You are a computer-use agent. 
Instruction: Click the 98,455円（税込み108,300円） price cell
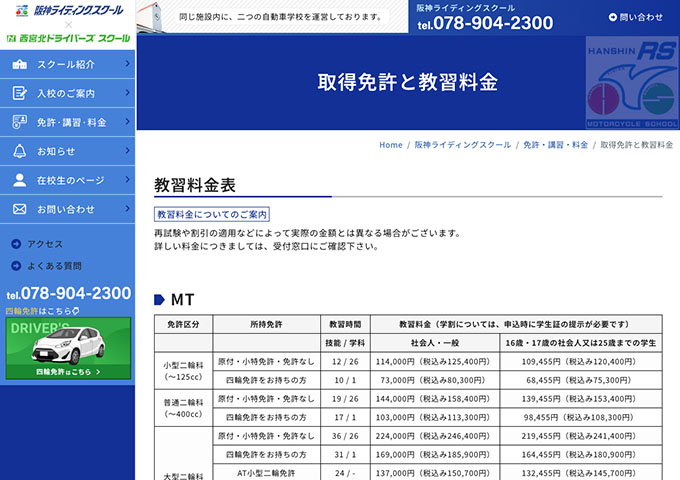pyautogui.click(x=581, y=418)
